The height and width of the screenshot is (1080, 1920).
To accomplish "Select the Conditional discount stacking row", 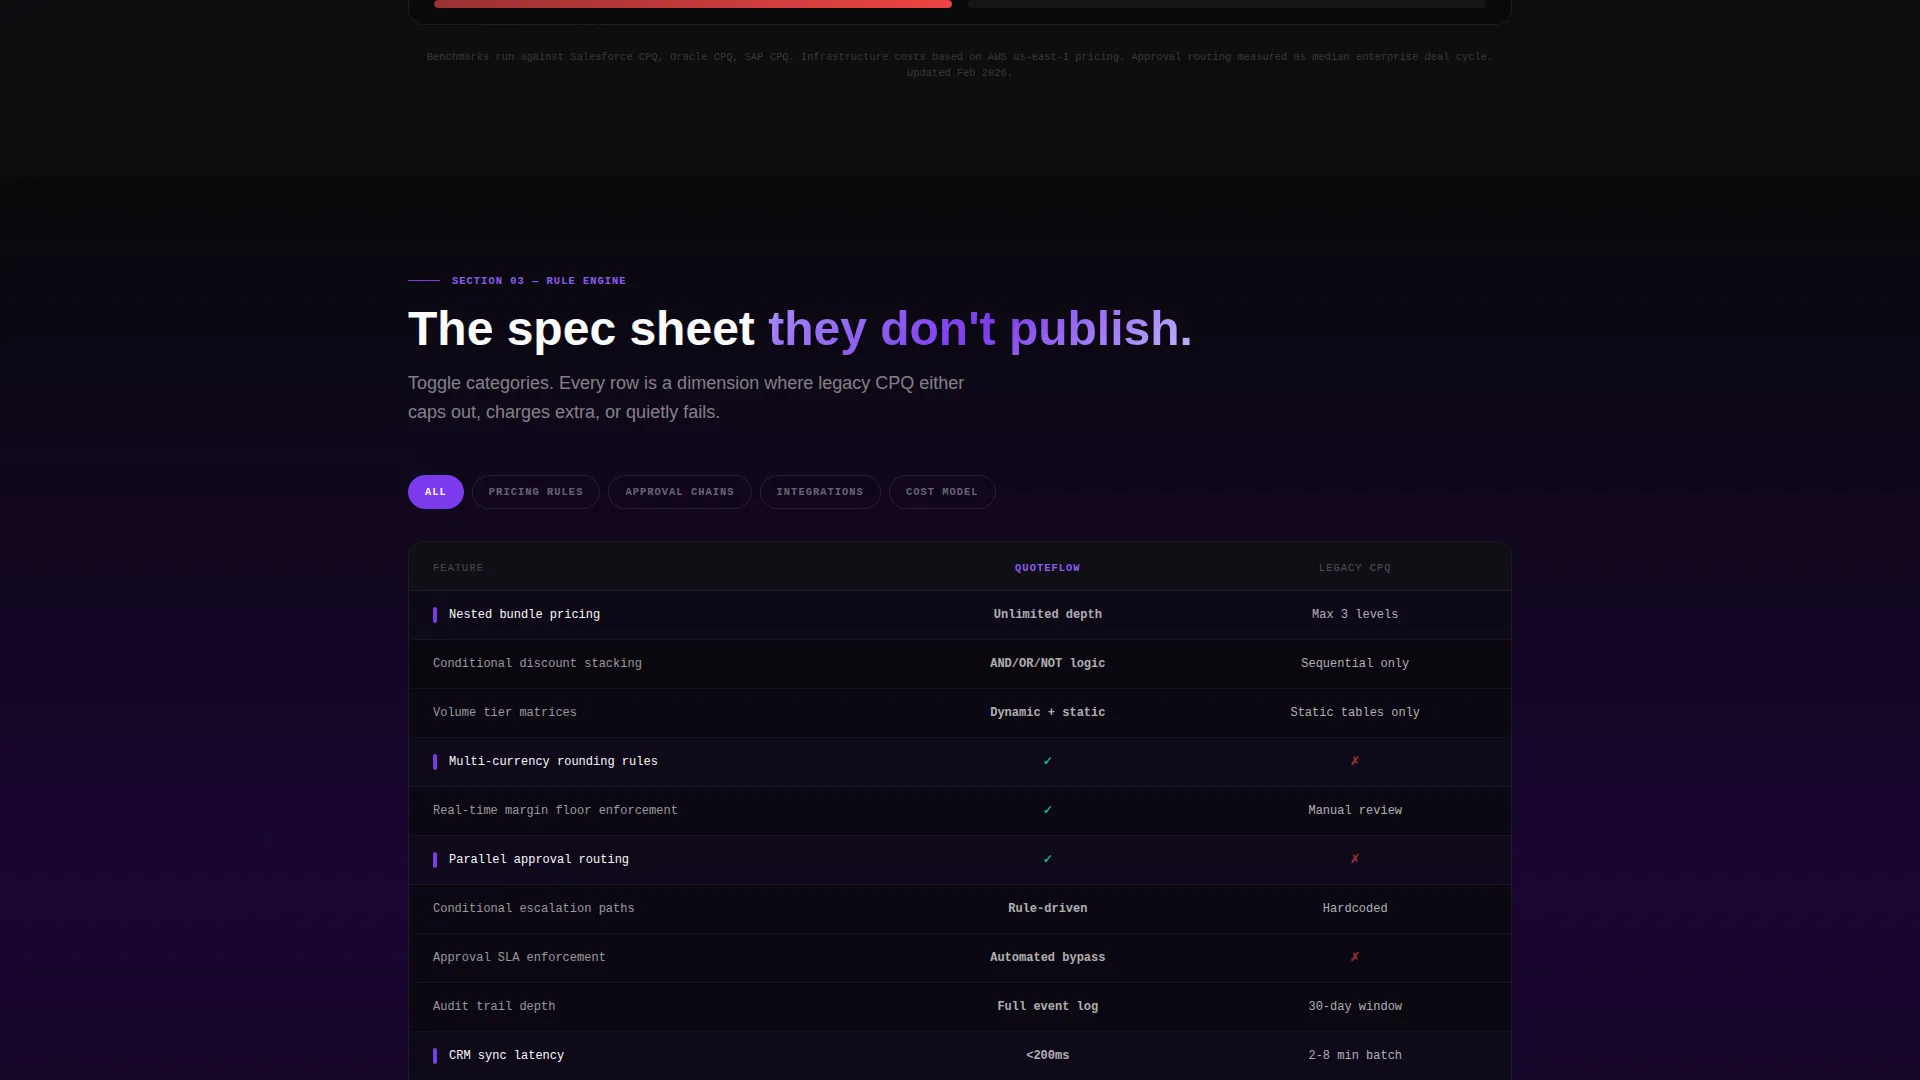I will 960,664.
